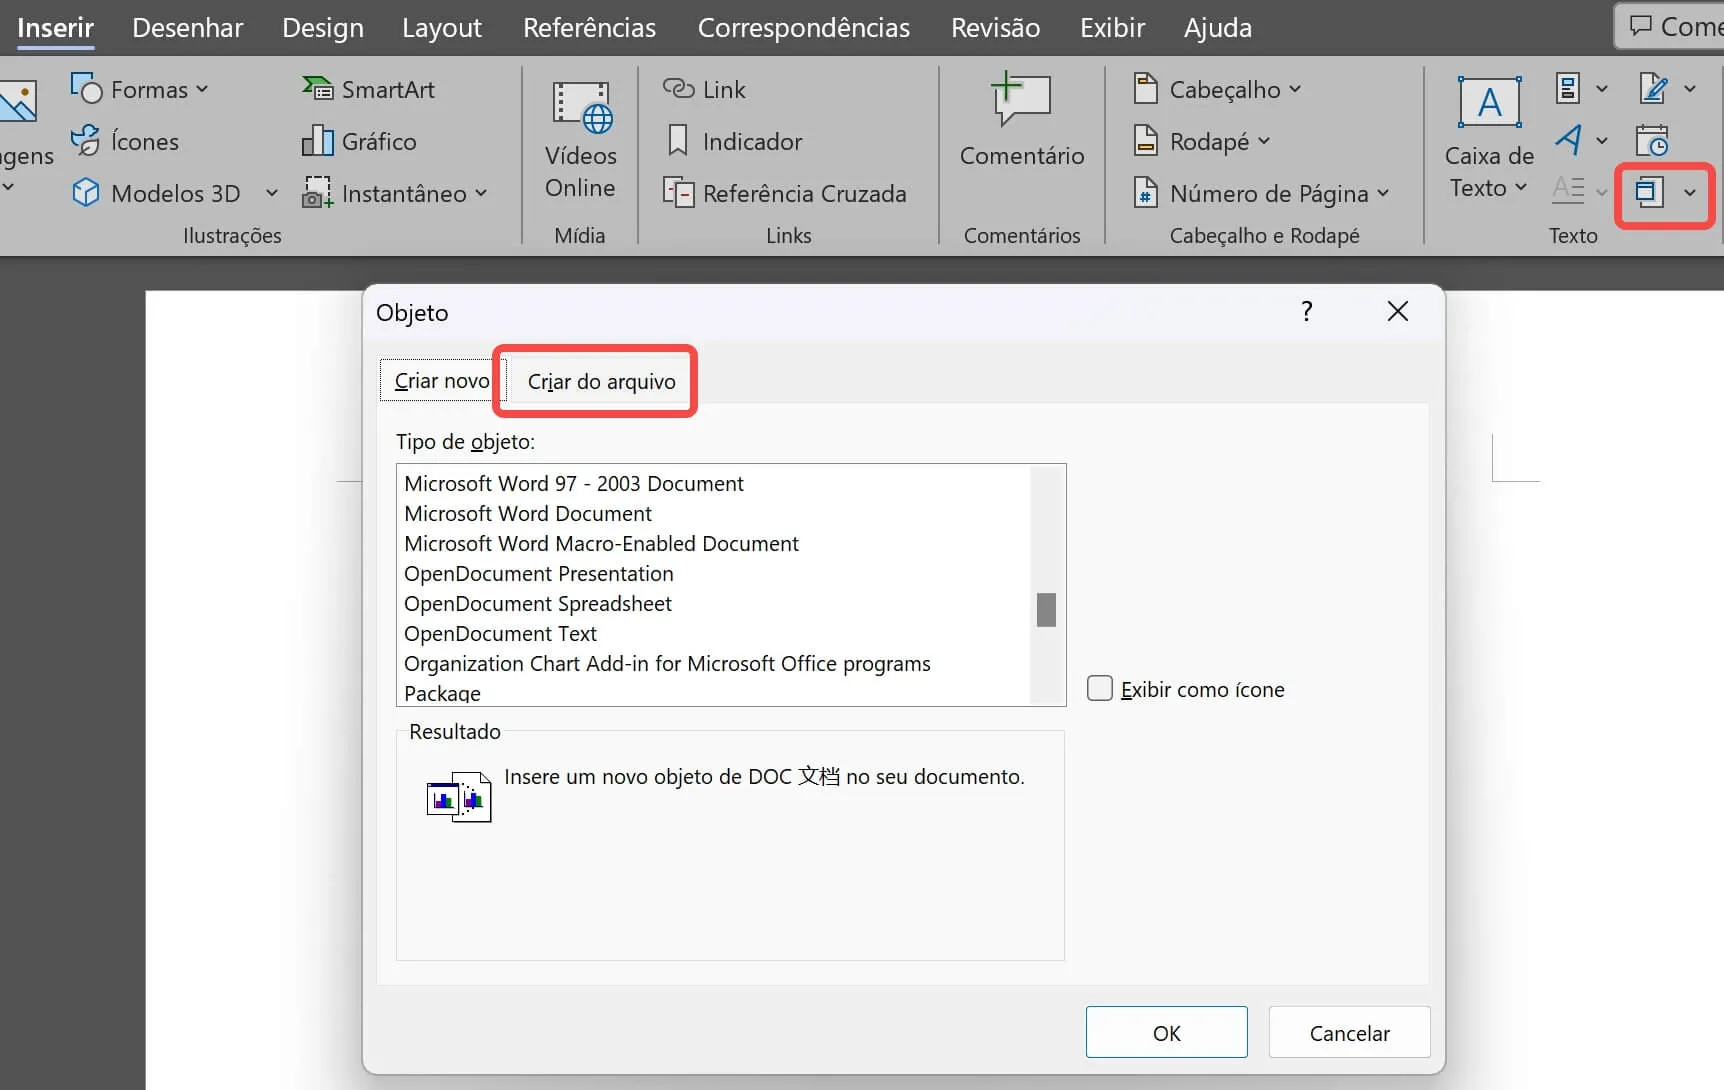Open the Rodapé dropdown arrow
Screen dimensions: 1724x1090
(x=1264, y=141)
